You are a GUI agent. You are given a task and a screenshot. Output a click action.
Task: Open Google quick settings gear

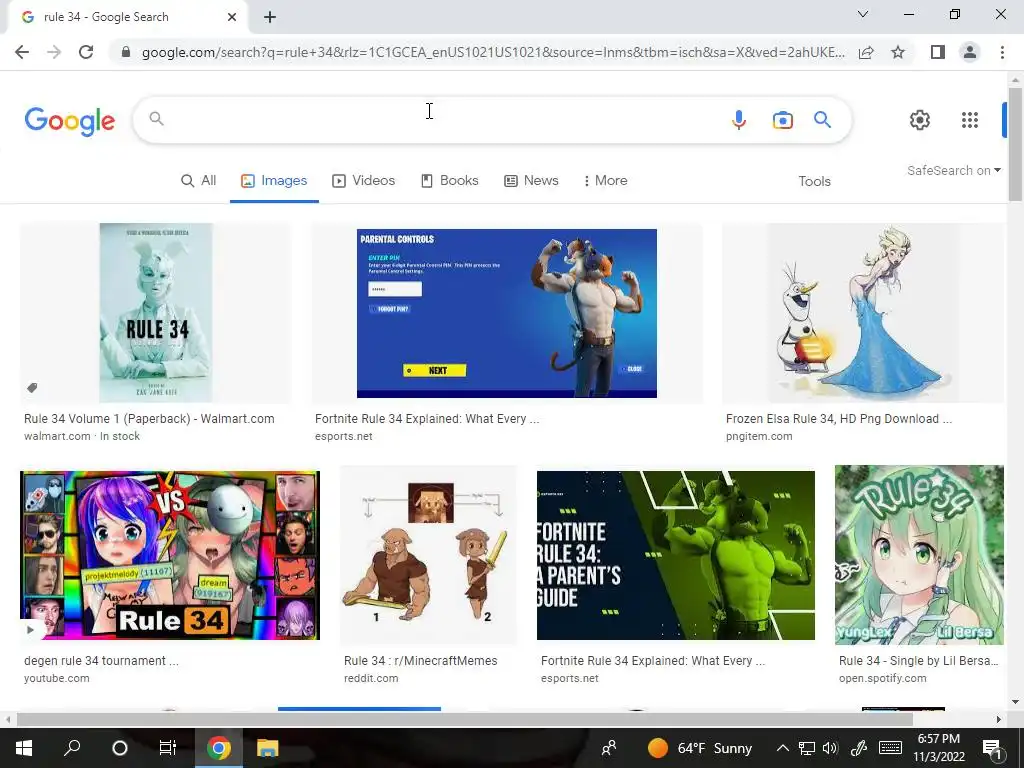pyautogui.click(x=920, y=120)
